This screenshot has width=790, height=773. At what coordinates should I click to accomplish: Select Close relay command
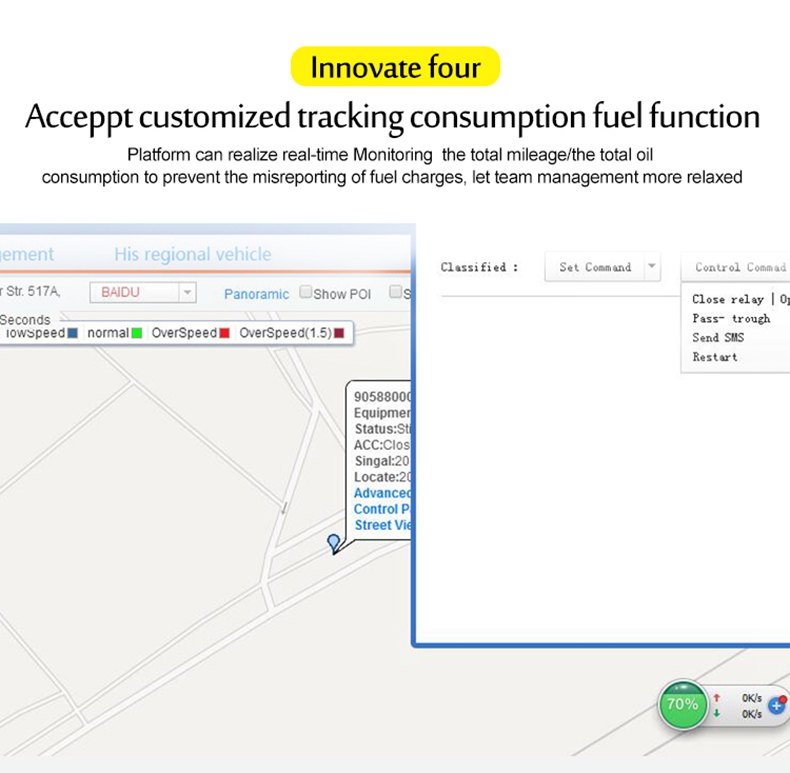point(728,299)
